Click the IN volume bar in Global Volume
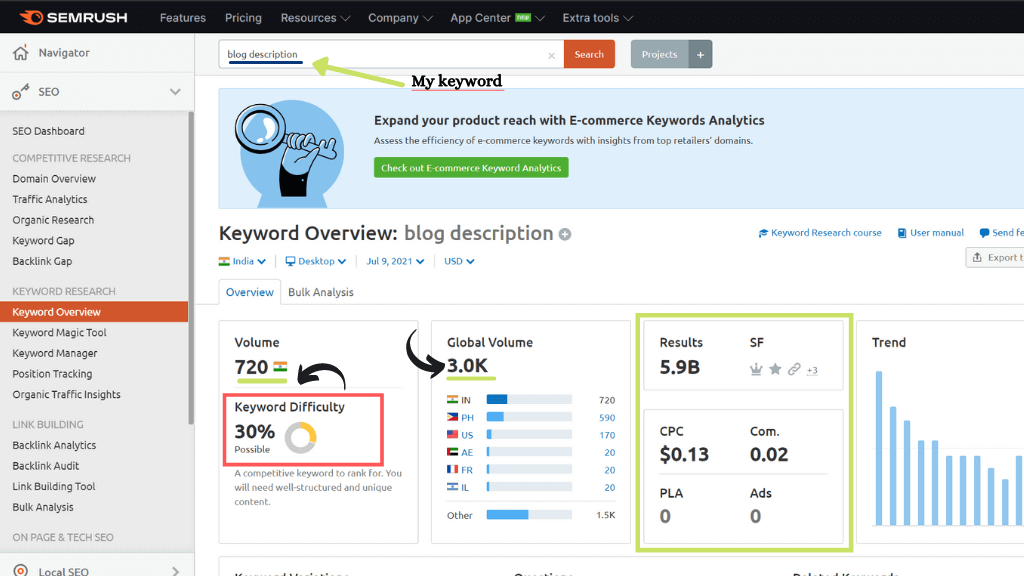Image resolution: width=1024 pixels, height=576 pixels. click(x=529, y=400)
